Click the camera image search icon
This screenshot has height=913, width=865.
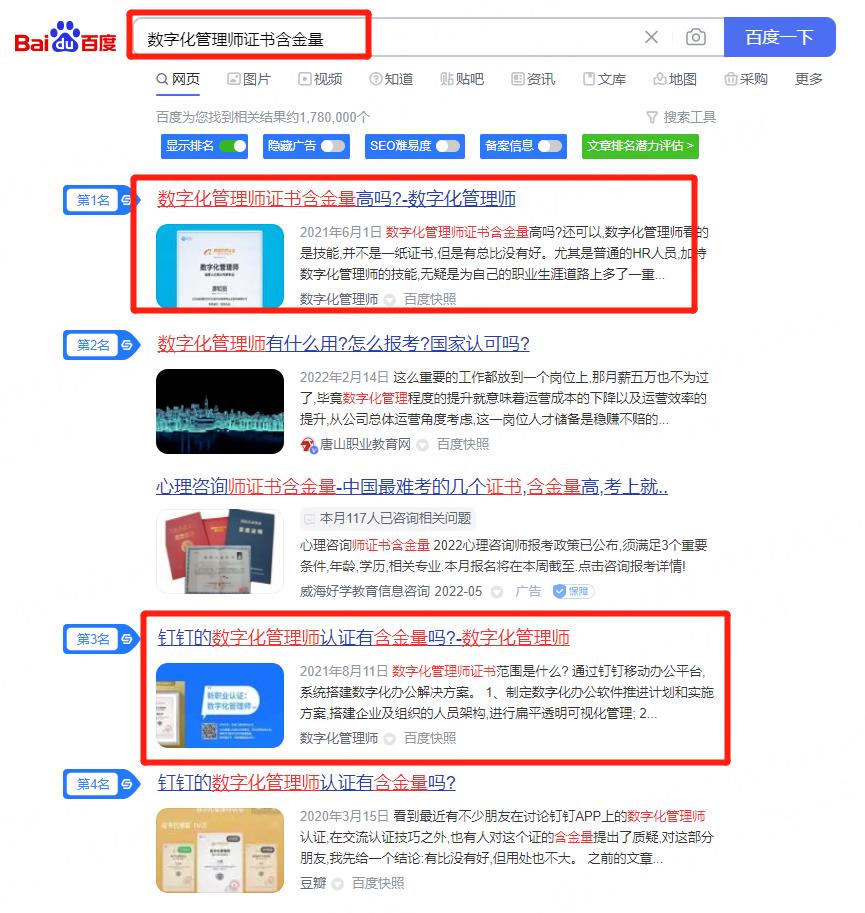(696, 37)
